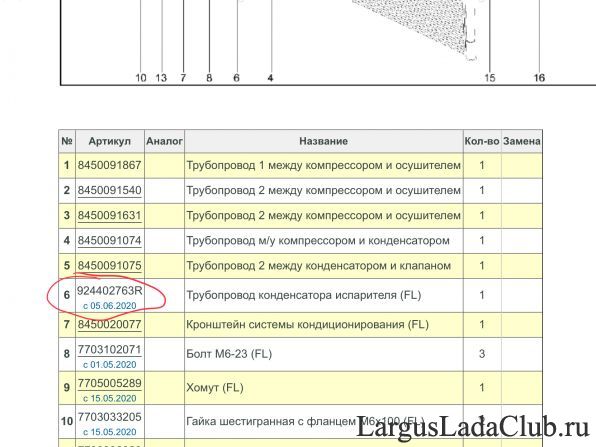Click the Замена column header

[x=522, y=141]
